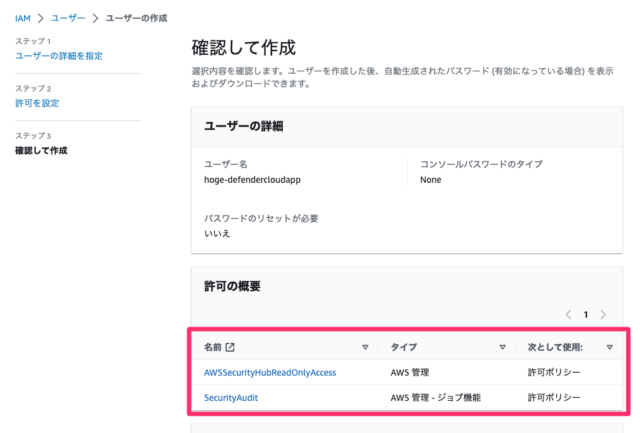Click the sort triangle in 次として使用 column
The width and height of the screenshot is (640, 433).
pyautogui.click(x=609, y=347)
